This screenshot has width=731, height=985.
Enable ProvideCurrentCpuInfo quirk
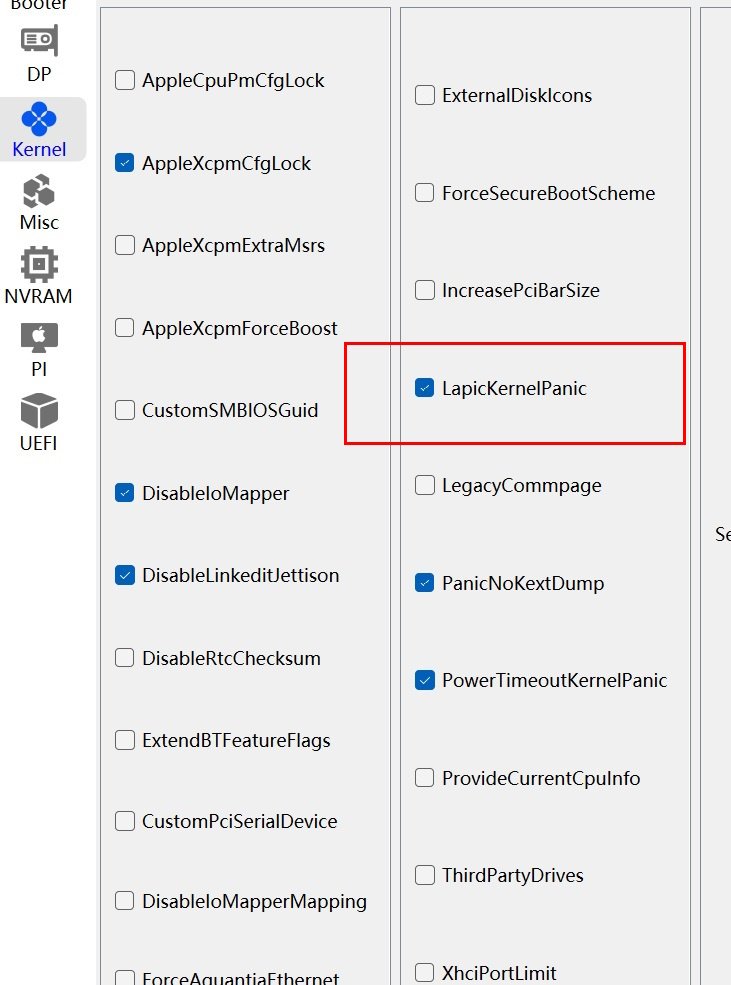pos(425,778)
